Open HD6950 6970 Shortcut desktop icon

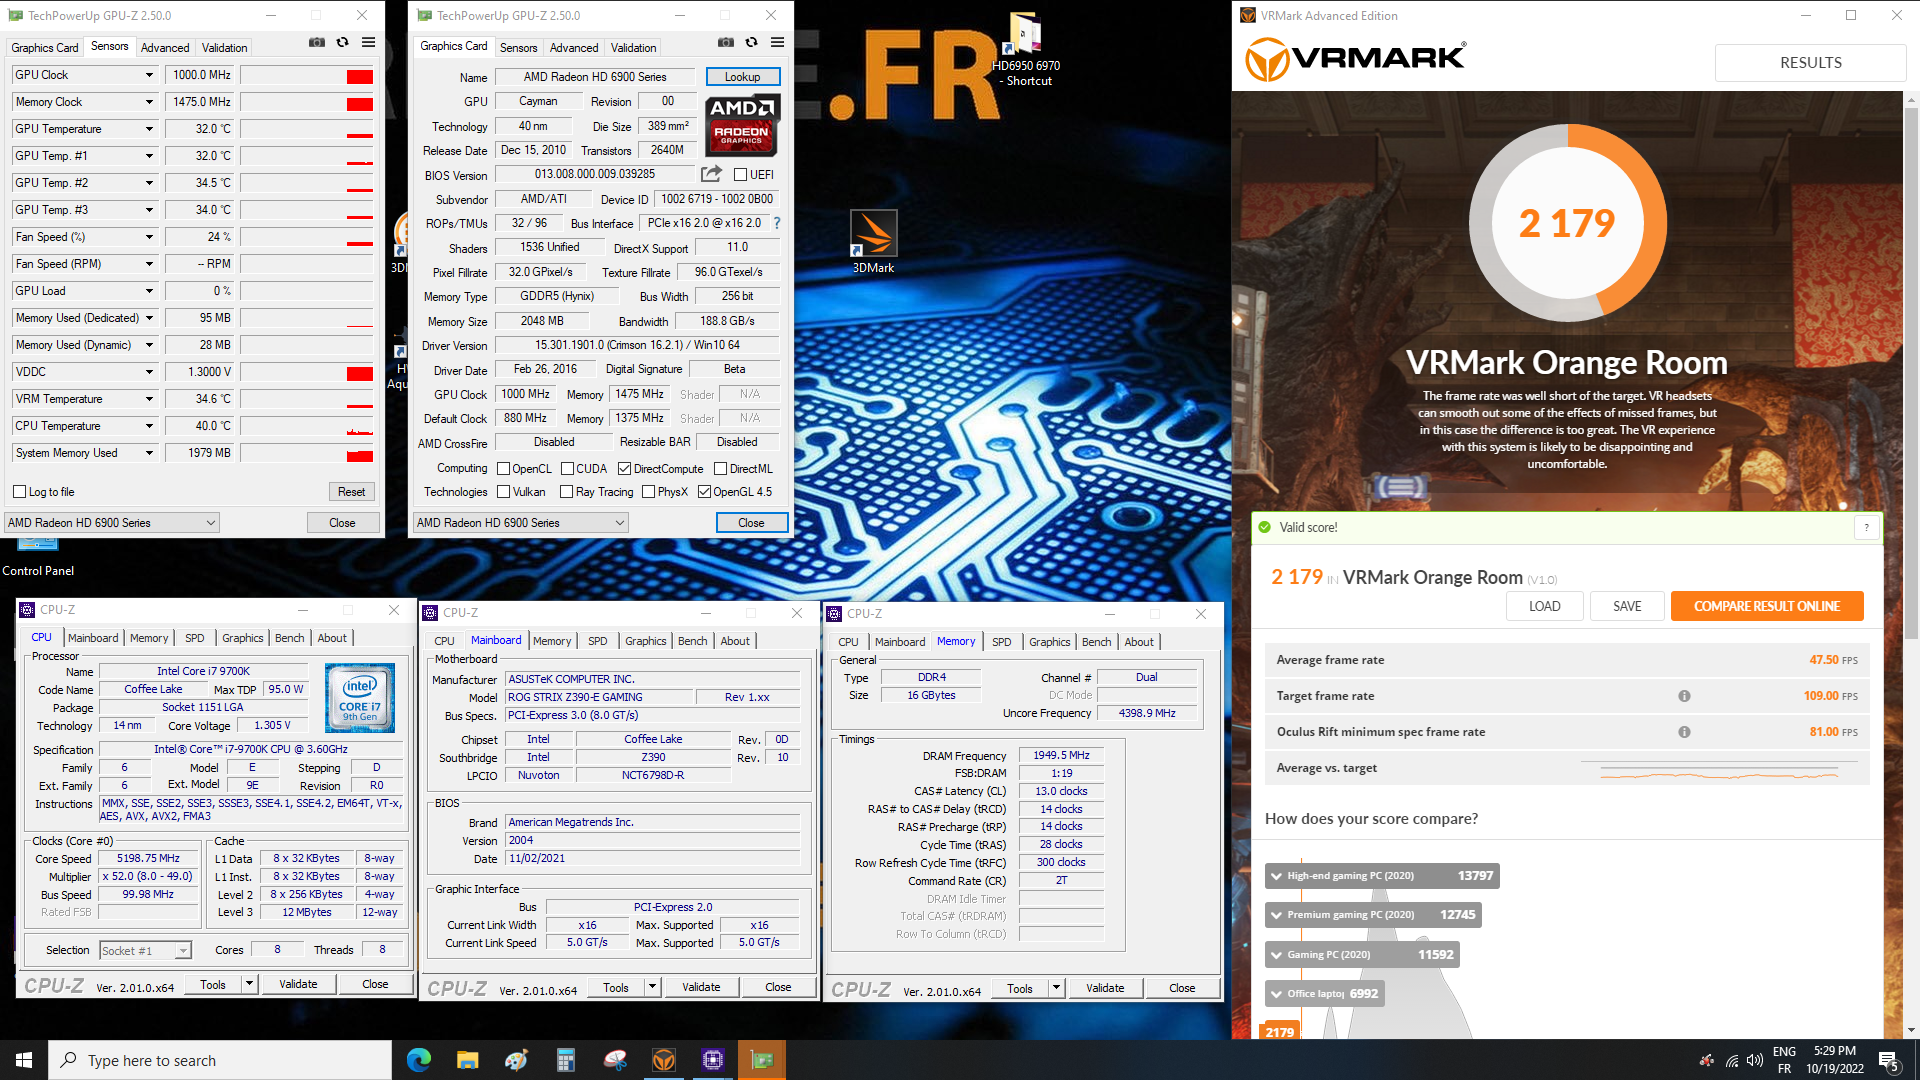(x=1025, y=50)
